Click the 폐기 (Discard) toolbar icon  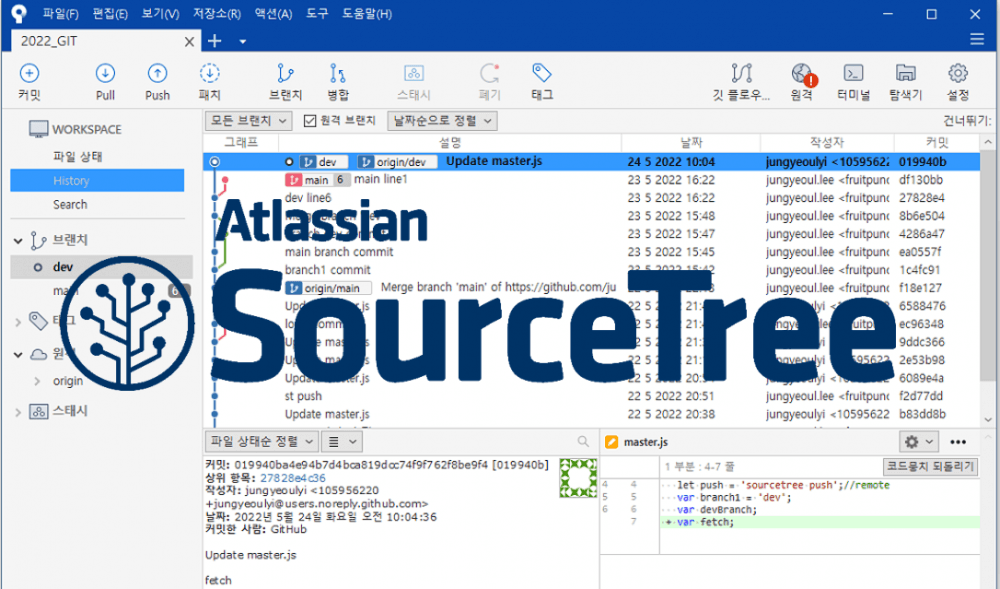[490, 73]
